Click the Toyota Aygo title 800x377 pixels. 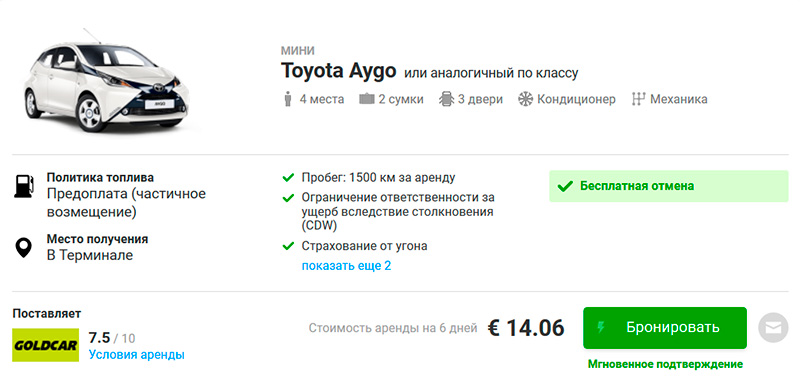coord(338,71)
